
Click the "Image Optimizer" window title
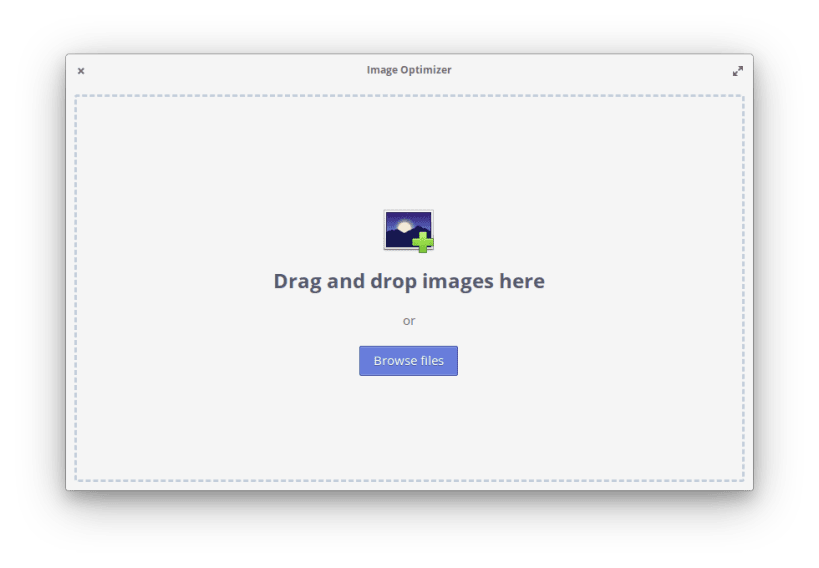point(409,69)
